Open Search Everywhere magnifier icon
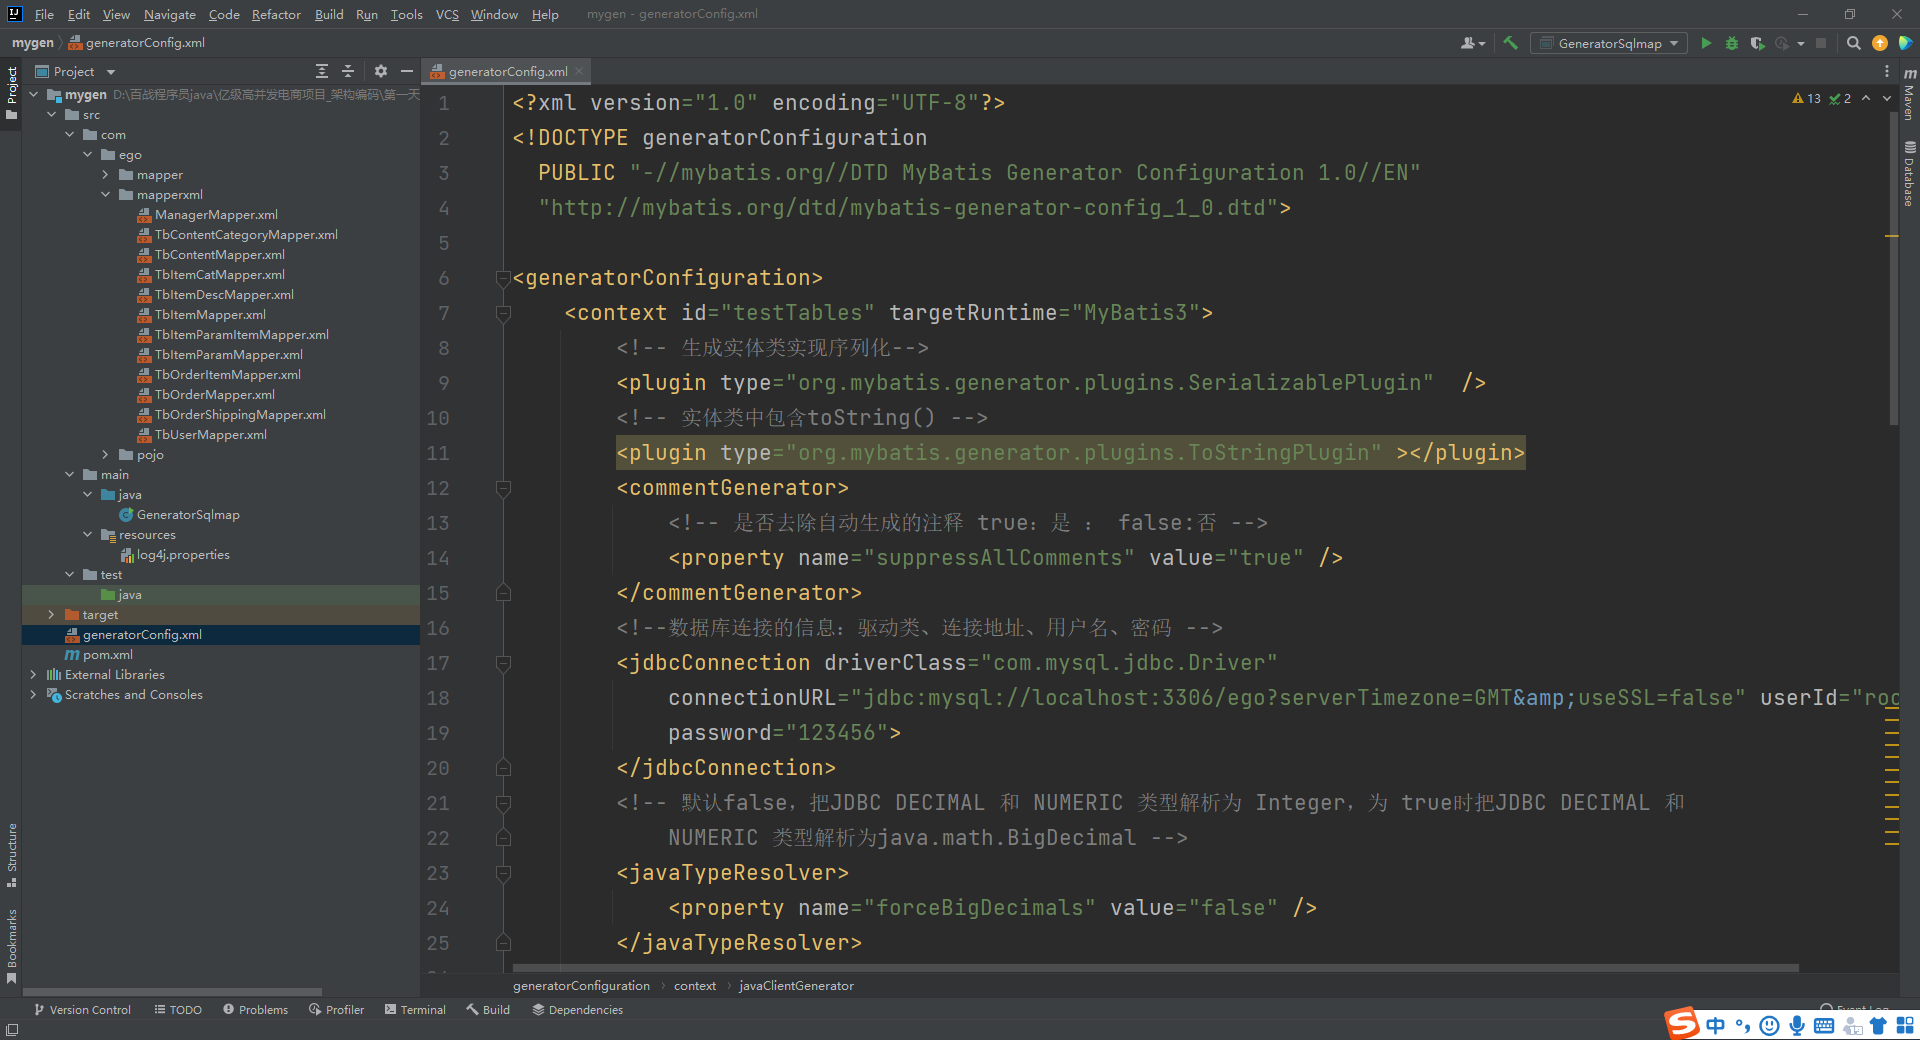The width and height of the screenshot is (1920, 1040). pyautogui.click(x=1853, y=43)
